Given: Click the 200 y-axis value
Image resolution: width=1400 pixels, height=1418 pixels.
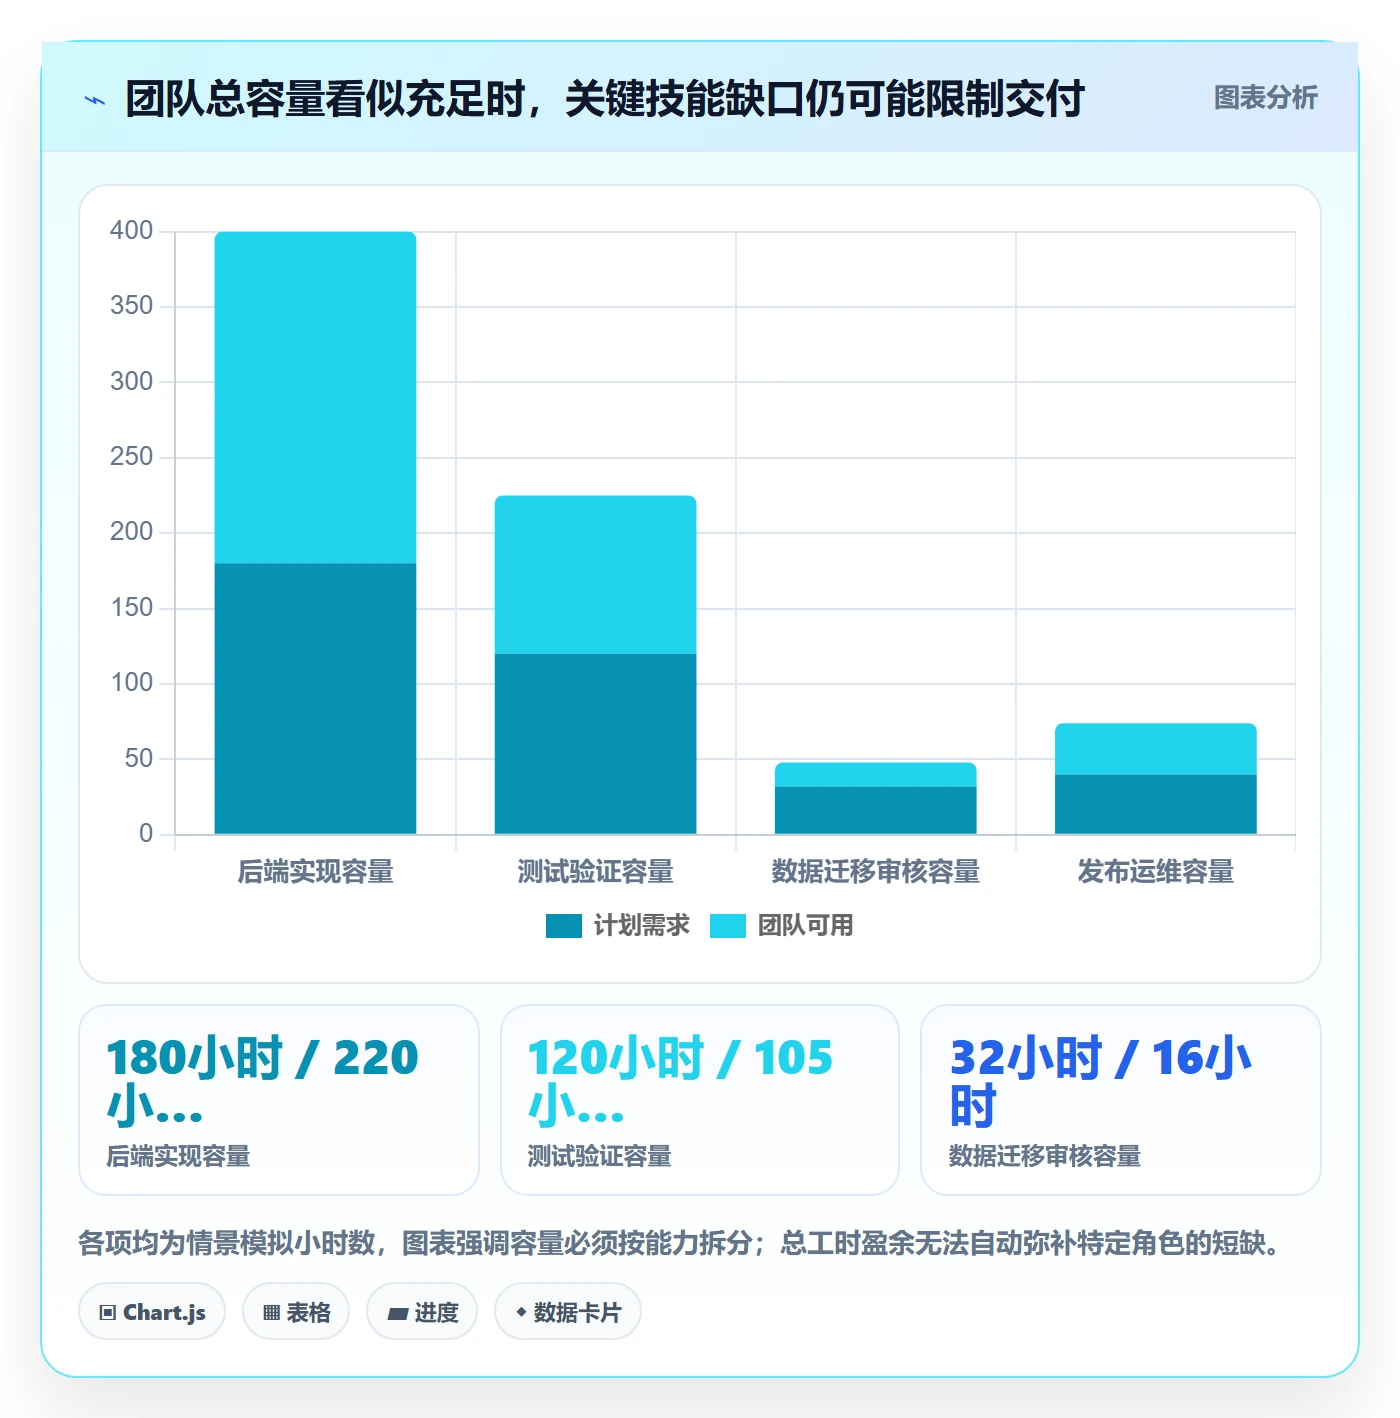Looking at the screenshot, I should click(131, 532).
